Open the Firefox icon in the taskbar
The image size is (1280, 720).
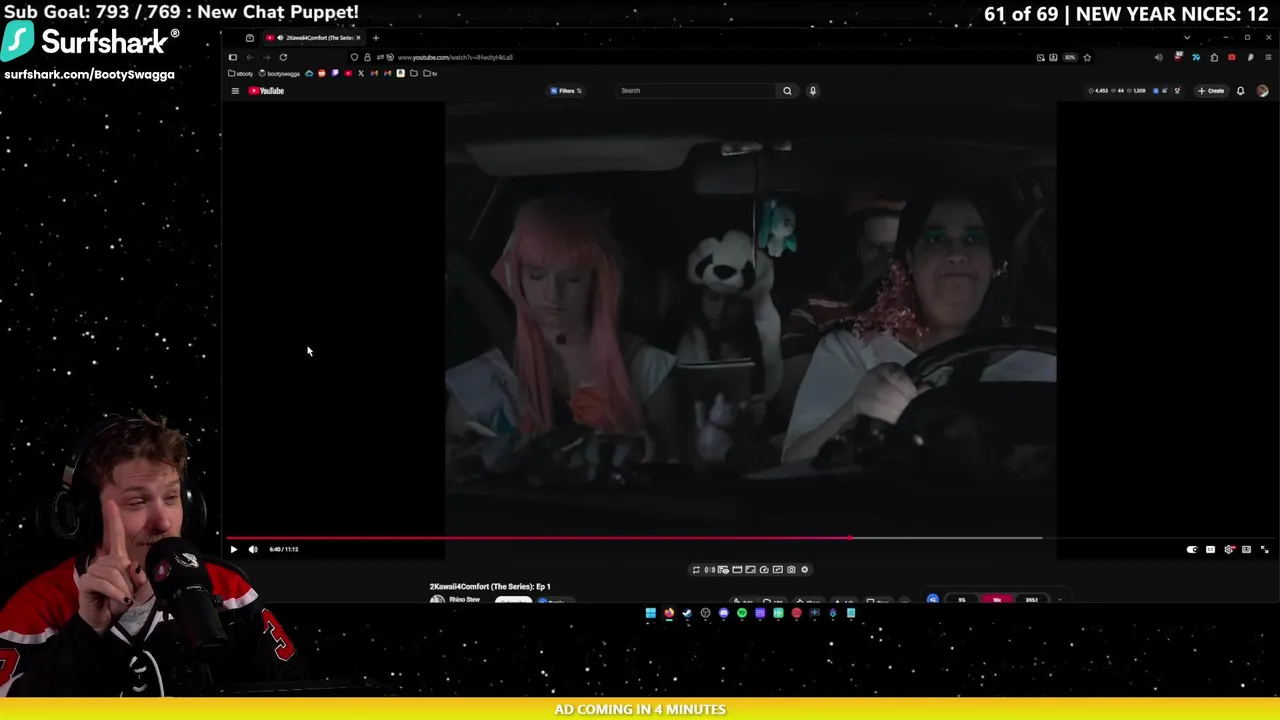[669, 613]
